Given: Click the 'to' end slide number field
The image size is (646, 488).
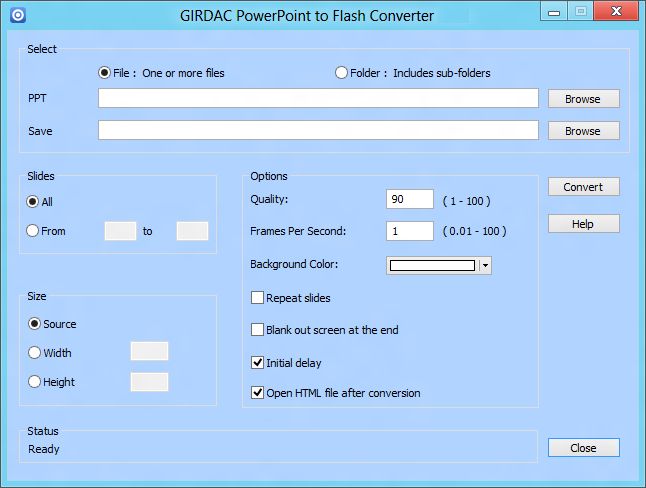Looking at the screenshot, I should point(192,231).
